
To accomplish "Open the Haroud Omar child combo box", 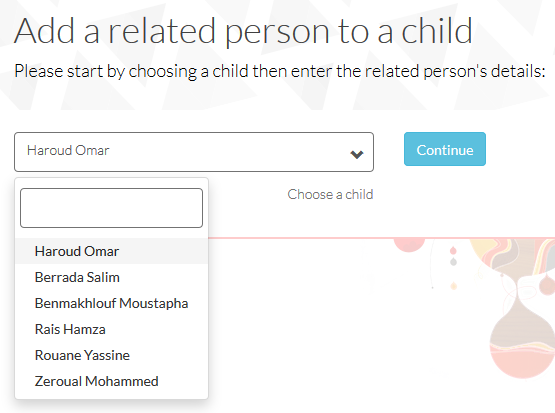I will coord(194,152).
